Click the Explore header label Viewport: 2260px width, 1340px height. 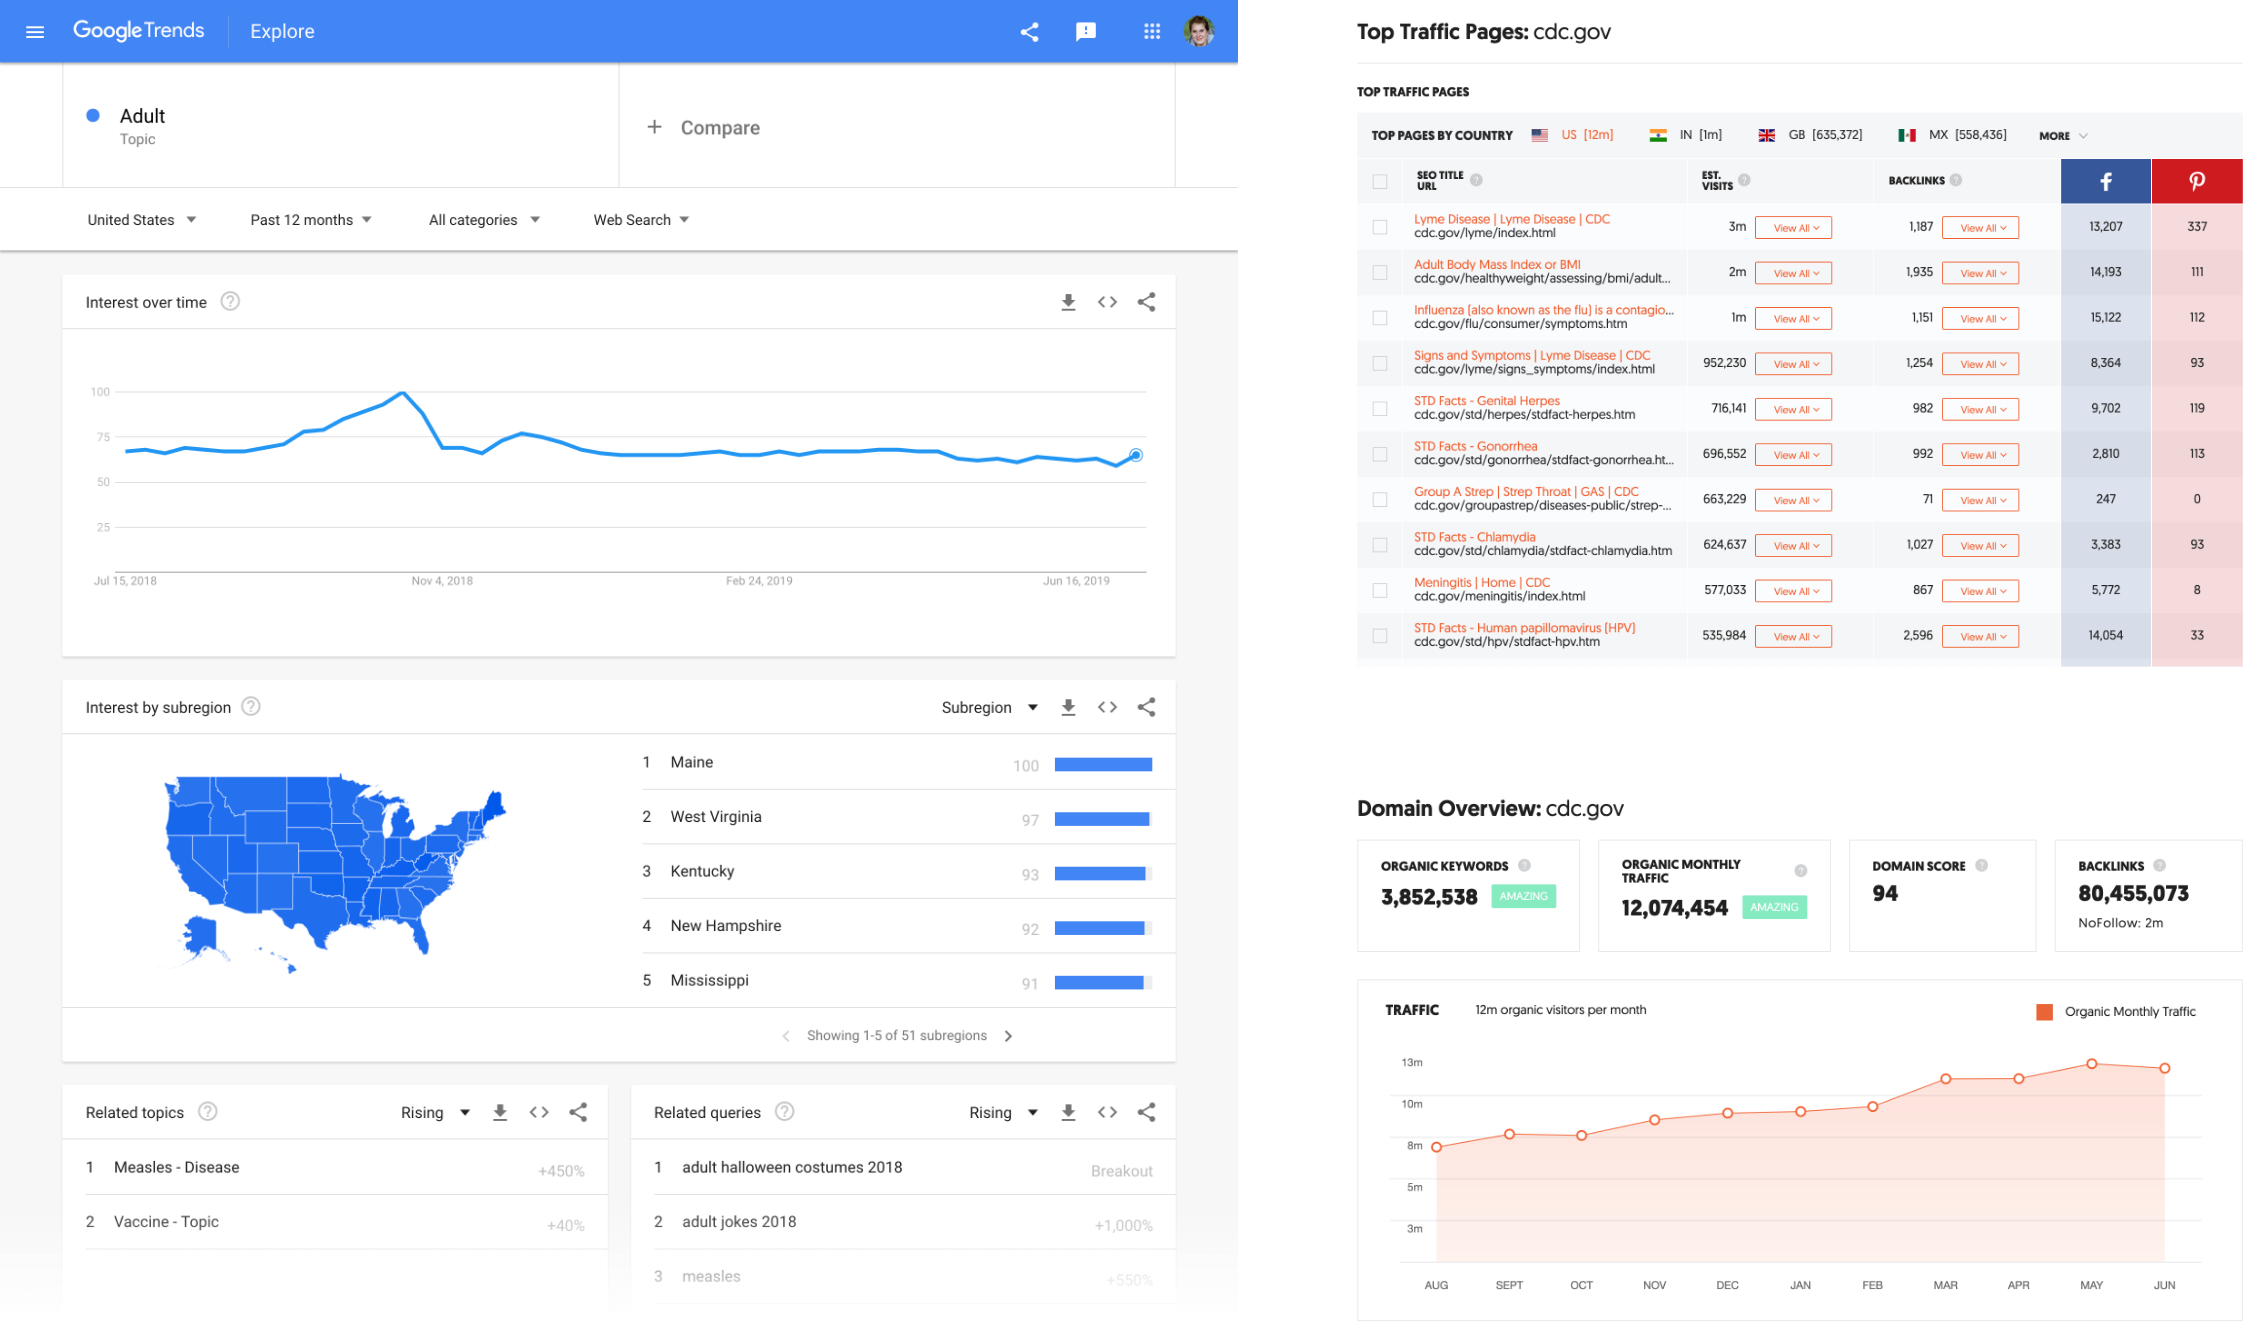point(282,32)
